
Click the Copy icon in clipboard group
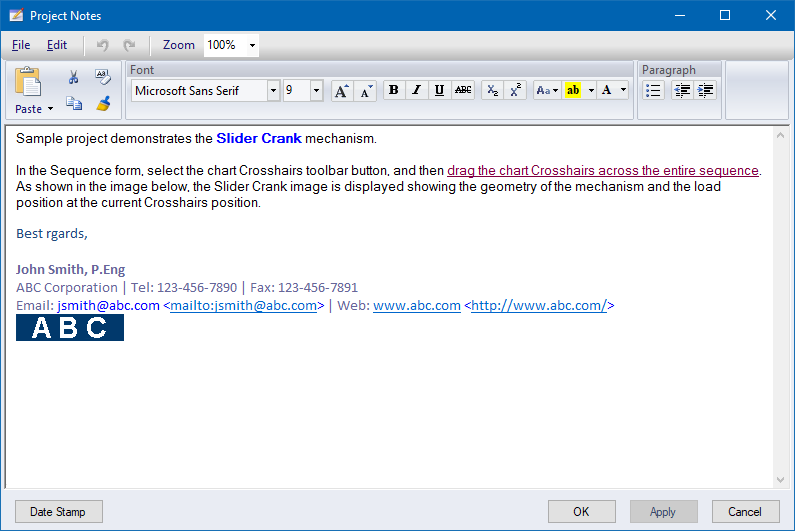point(73,103)
